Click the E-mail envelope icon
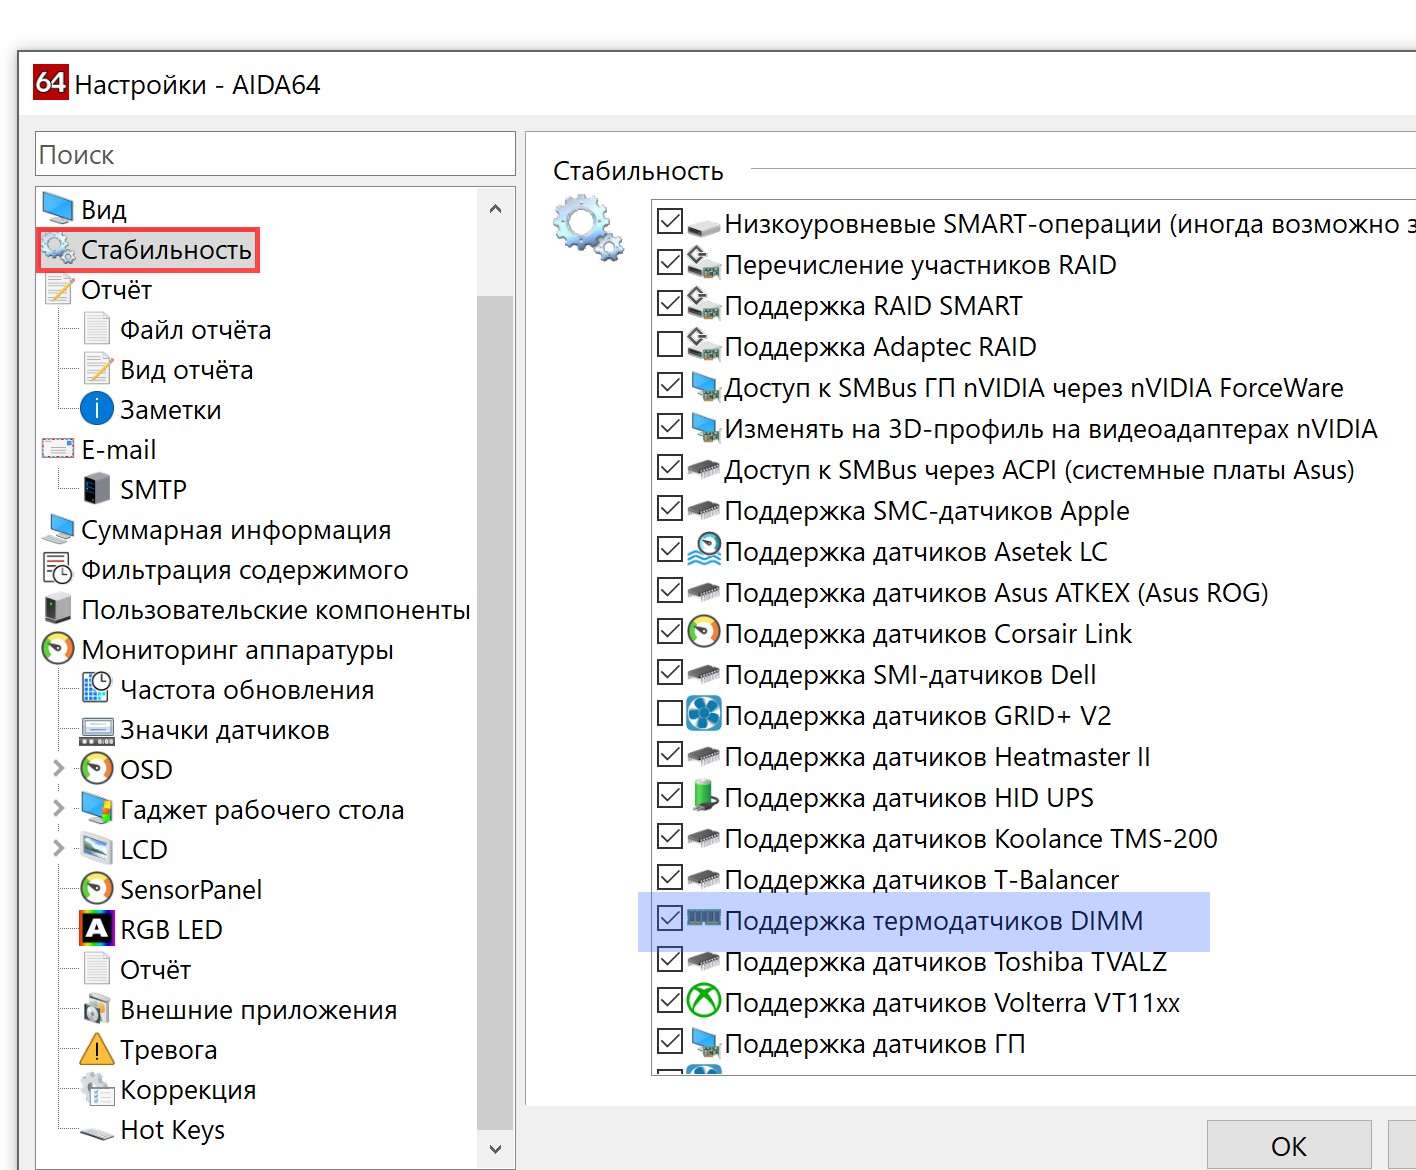Screen dimensions: 1416x1170 (x=58, y=449)
